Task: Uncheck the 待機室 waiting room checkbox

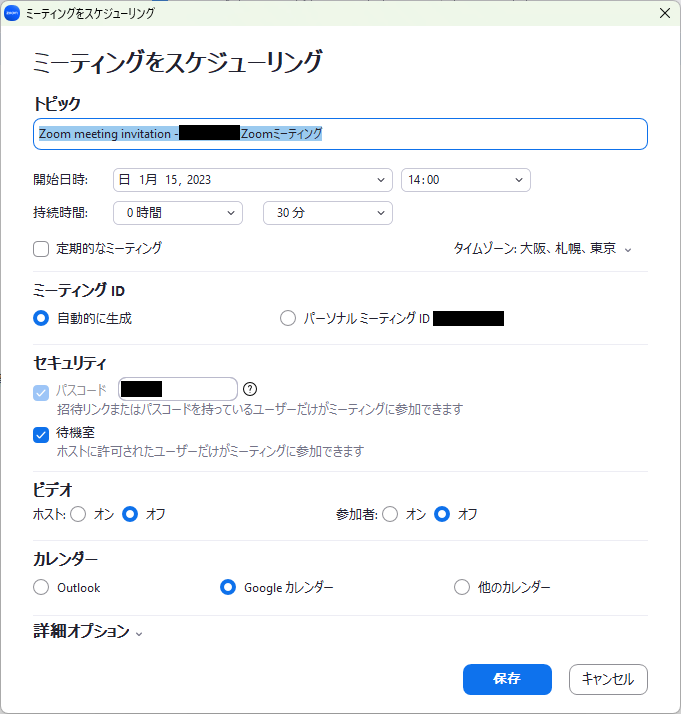Action: click(x=41, y=435)
